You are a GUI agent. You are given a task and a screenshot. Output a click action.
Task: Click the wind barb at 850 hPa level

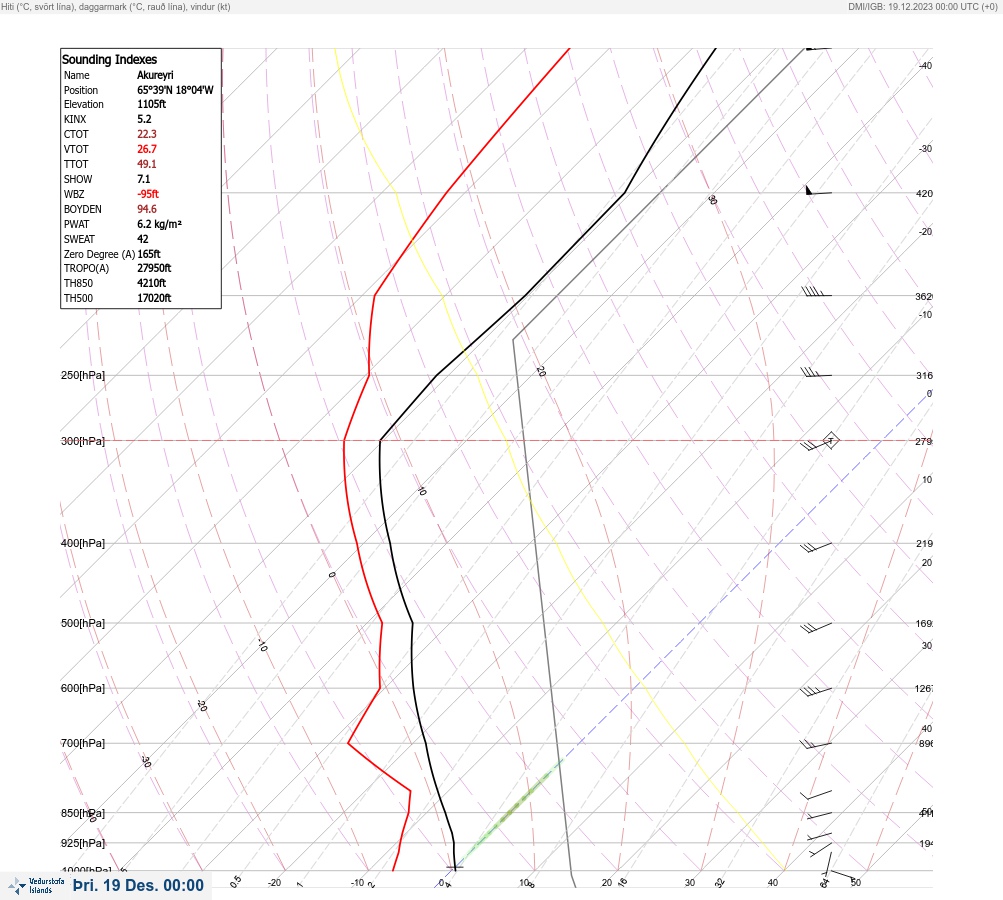[x=819, y=816]
